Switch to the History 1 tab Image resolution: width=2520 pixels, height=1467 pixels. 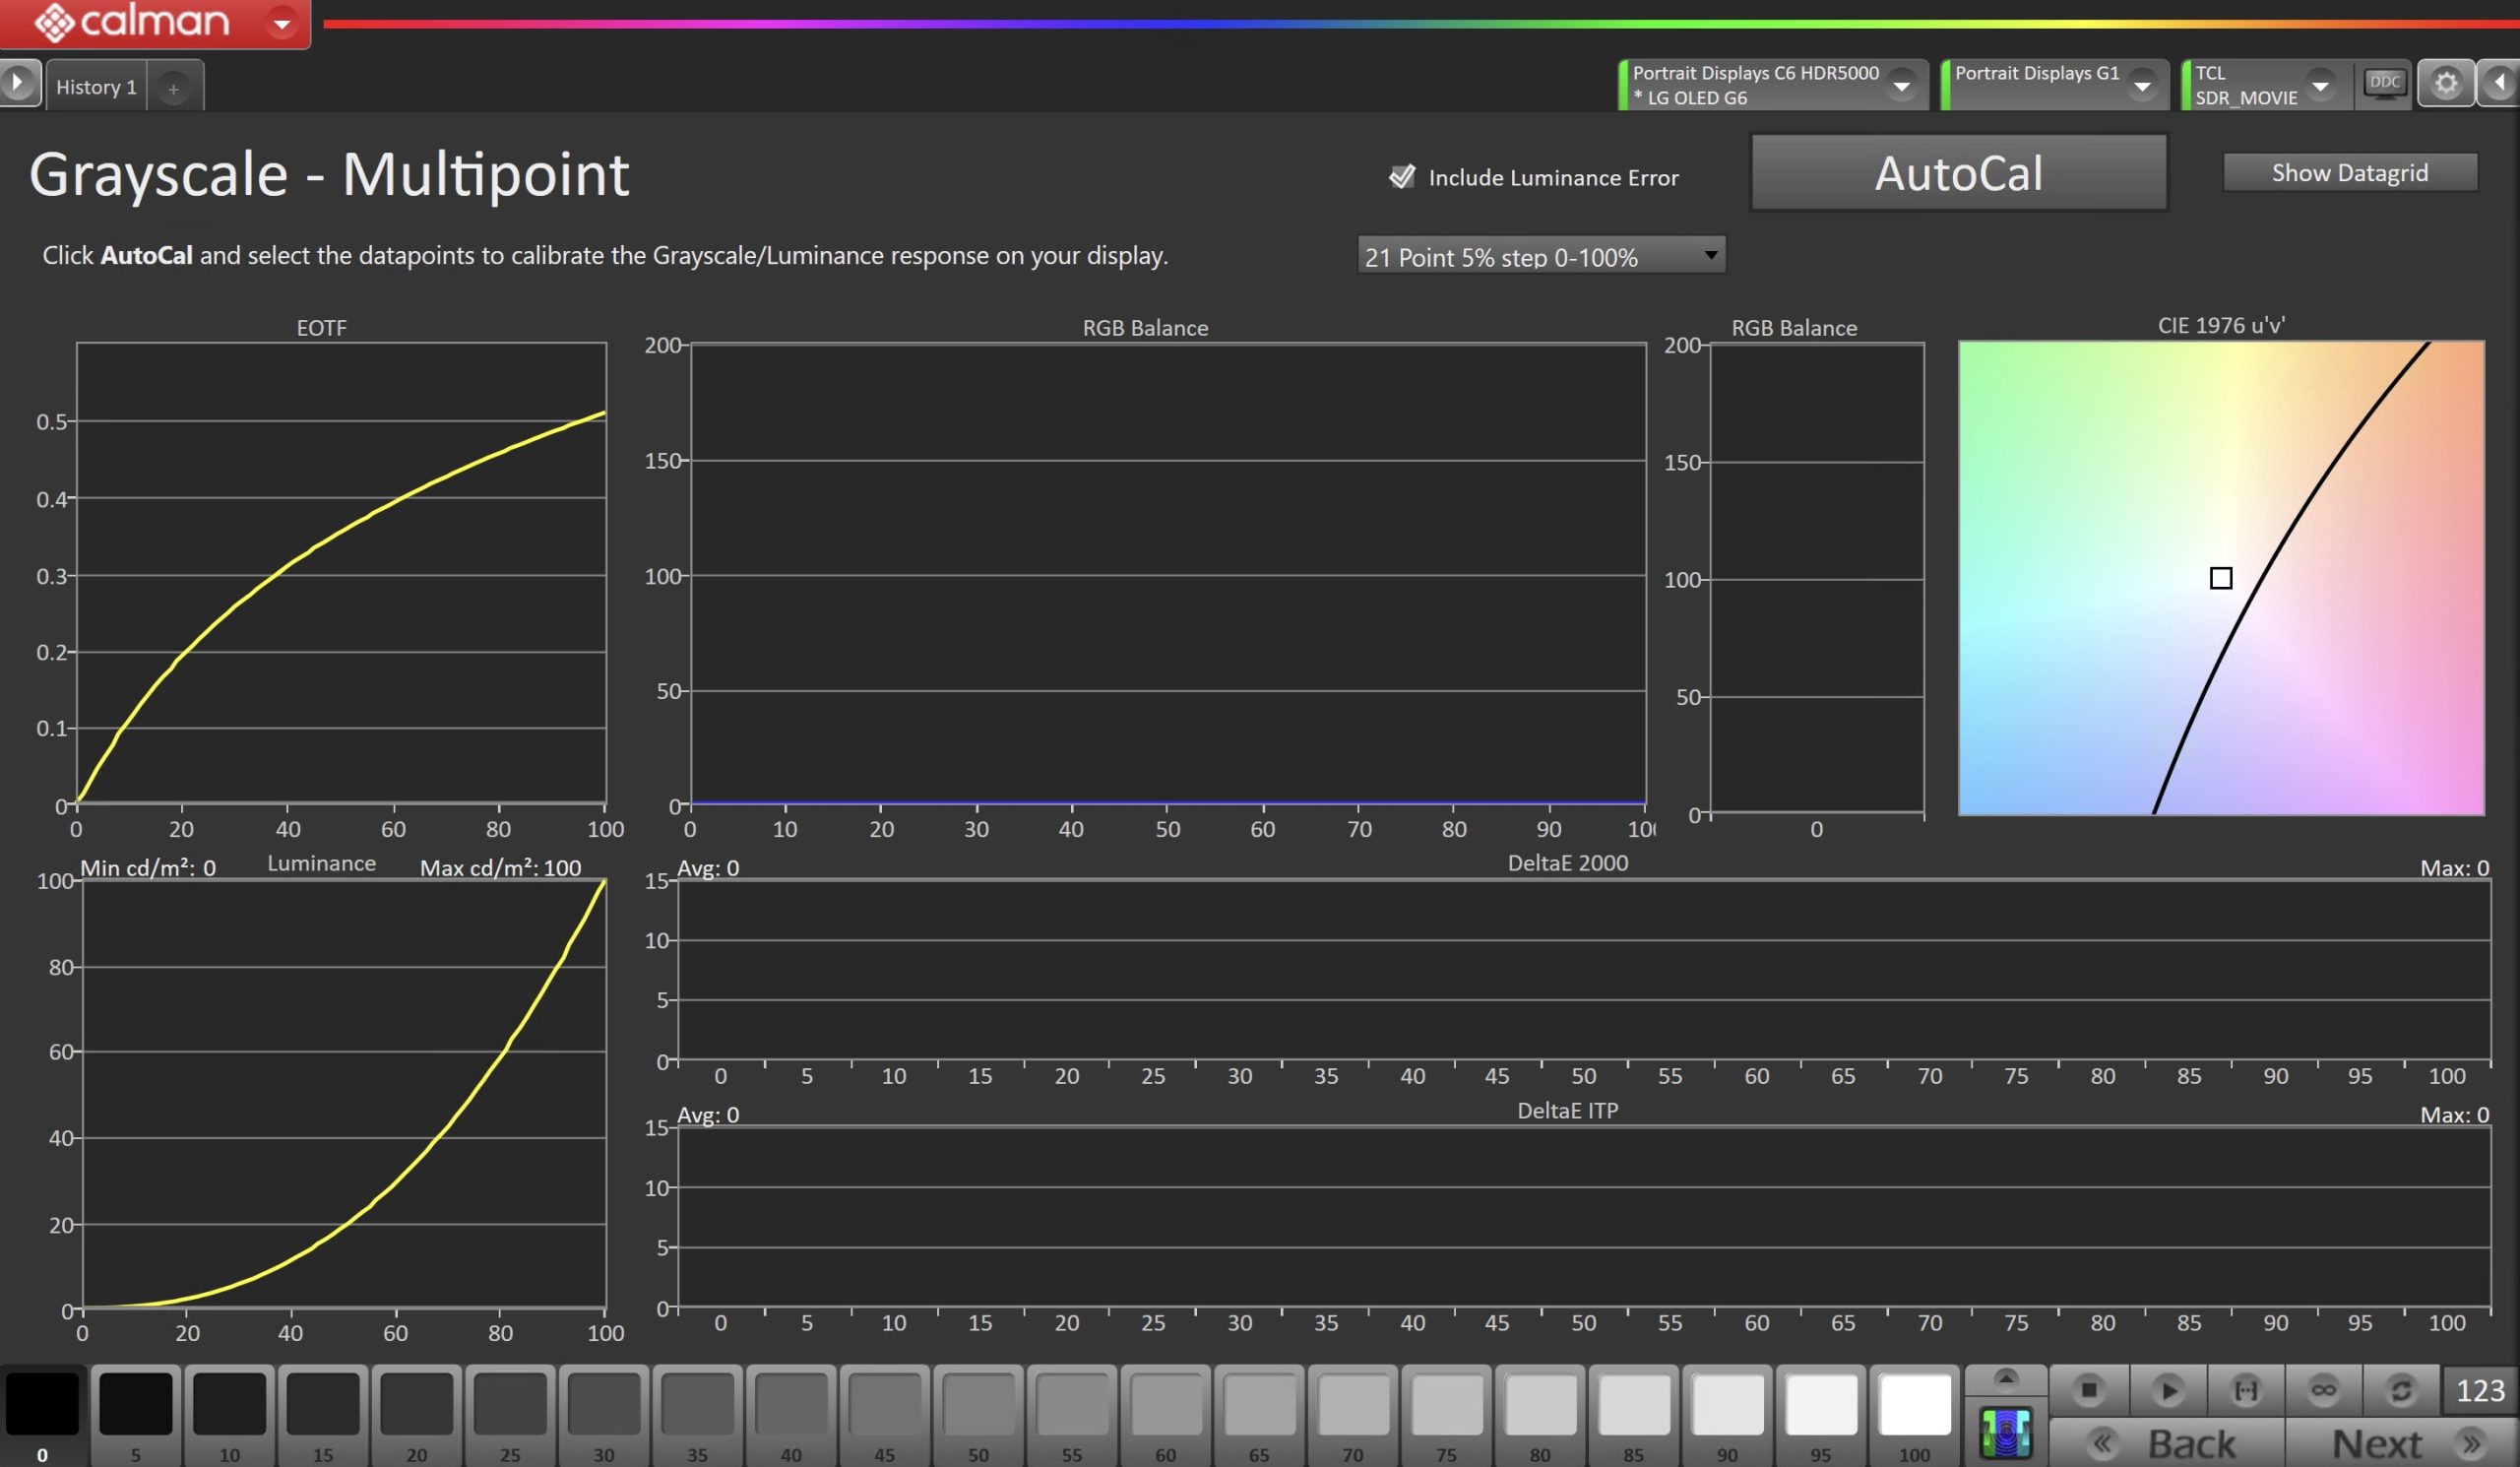point(96,87)
